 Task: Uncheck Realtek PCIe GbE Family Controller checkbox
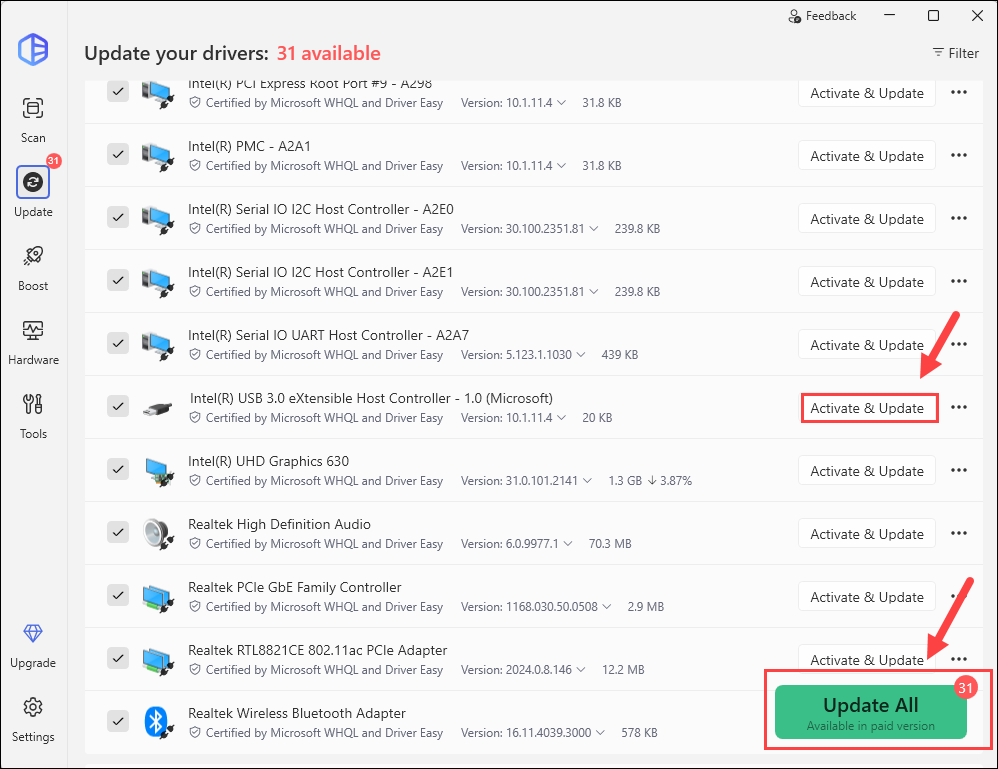118,595
